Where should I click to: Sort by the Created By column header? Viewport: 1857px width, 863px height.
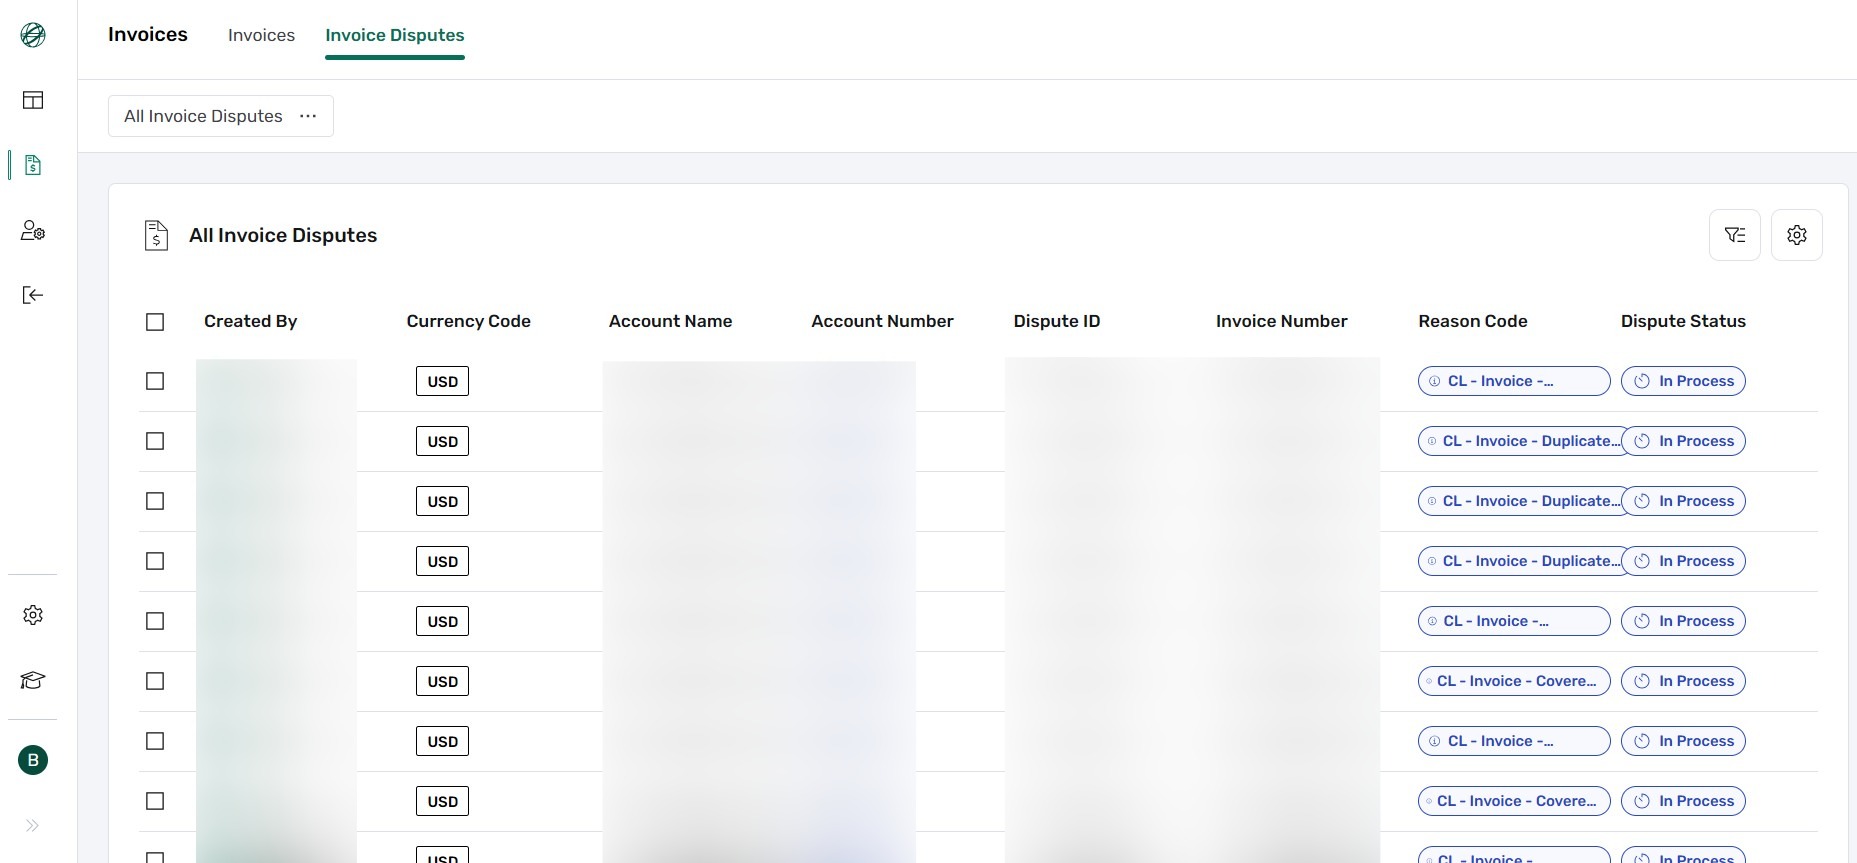(250, 321)
